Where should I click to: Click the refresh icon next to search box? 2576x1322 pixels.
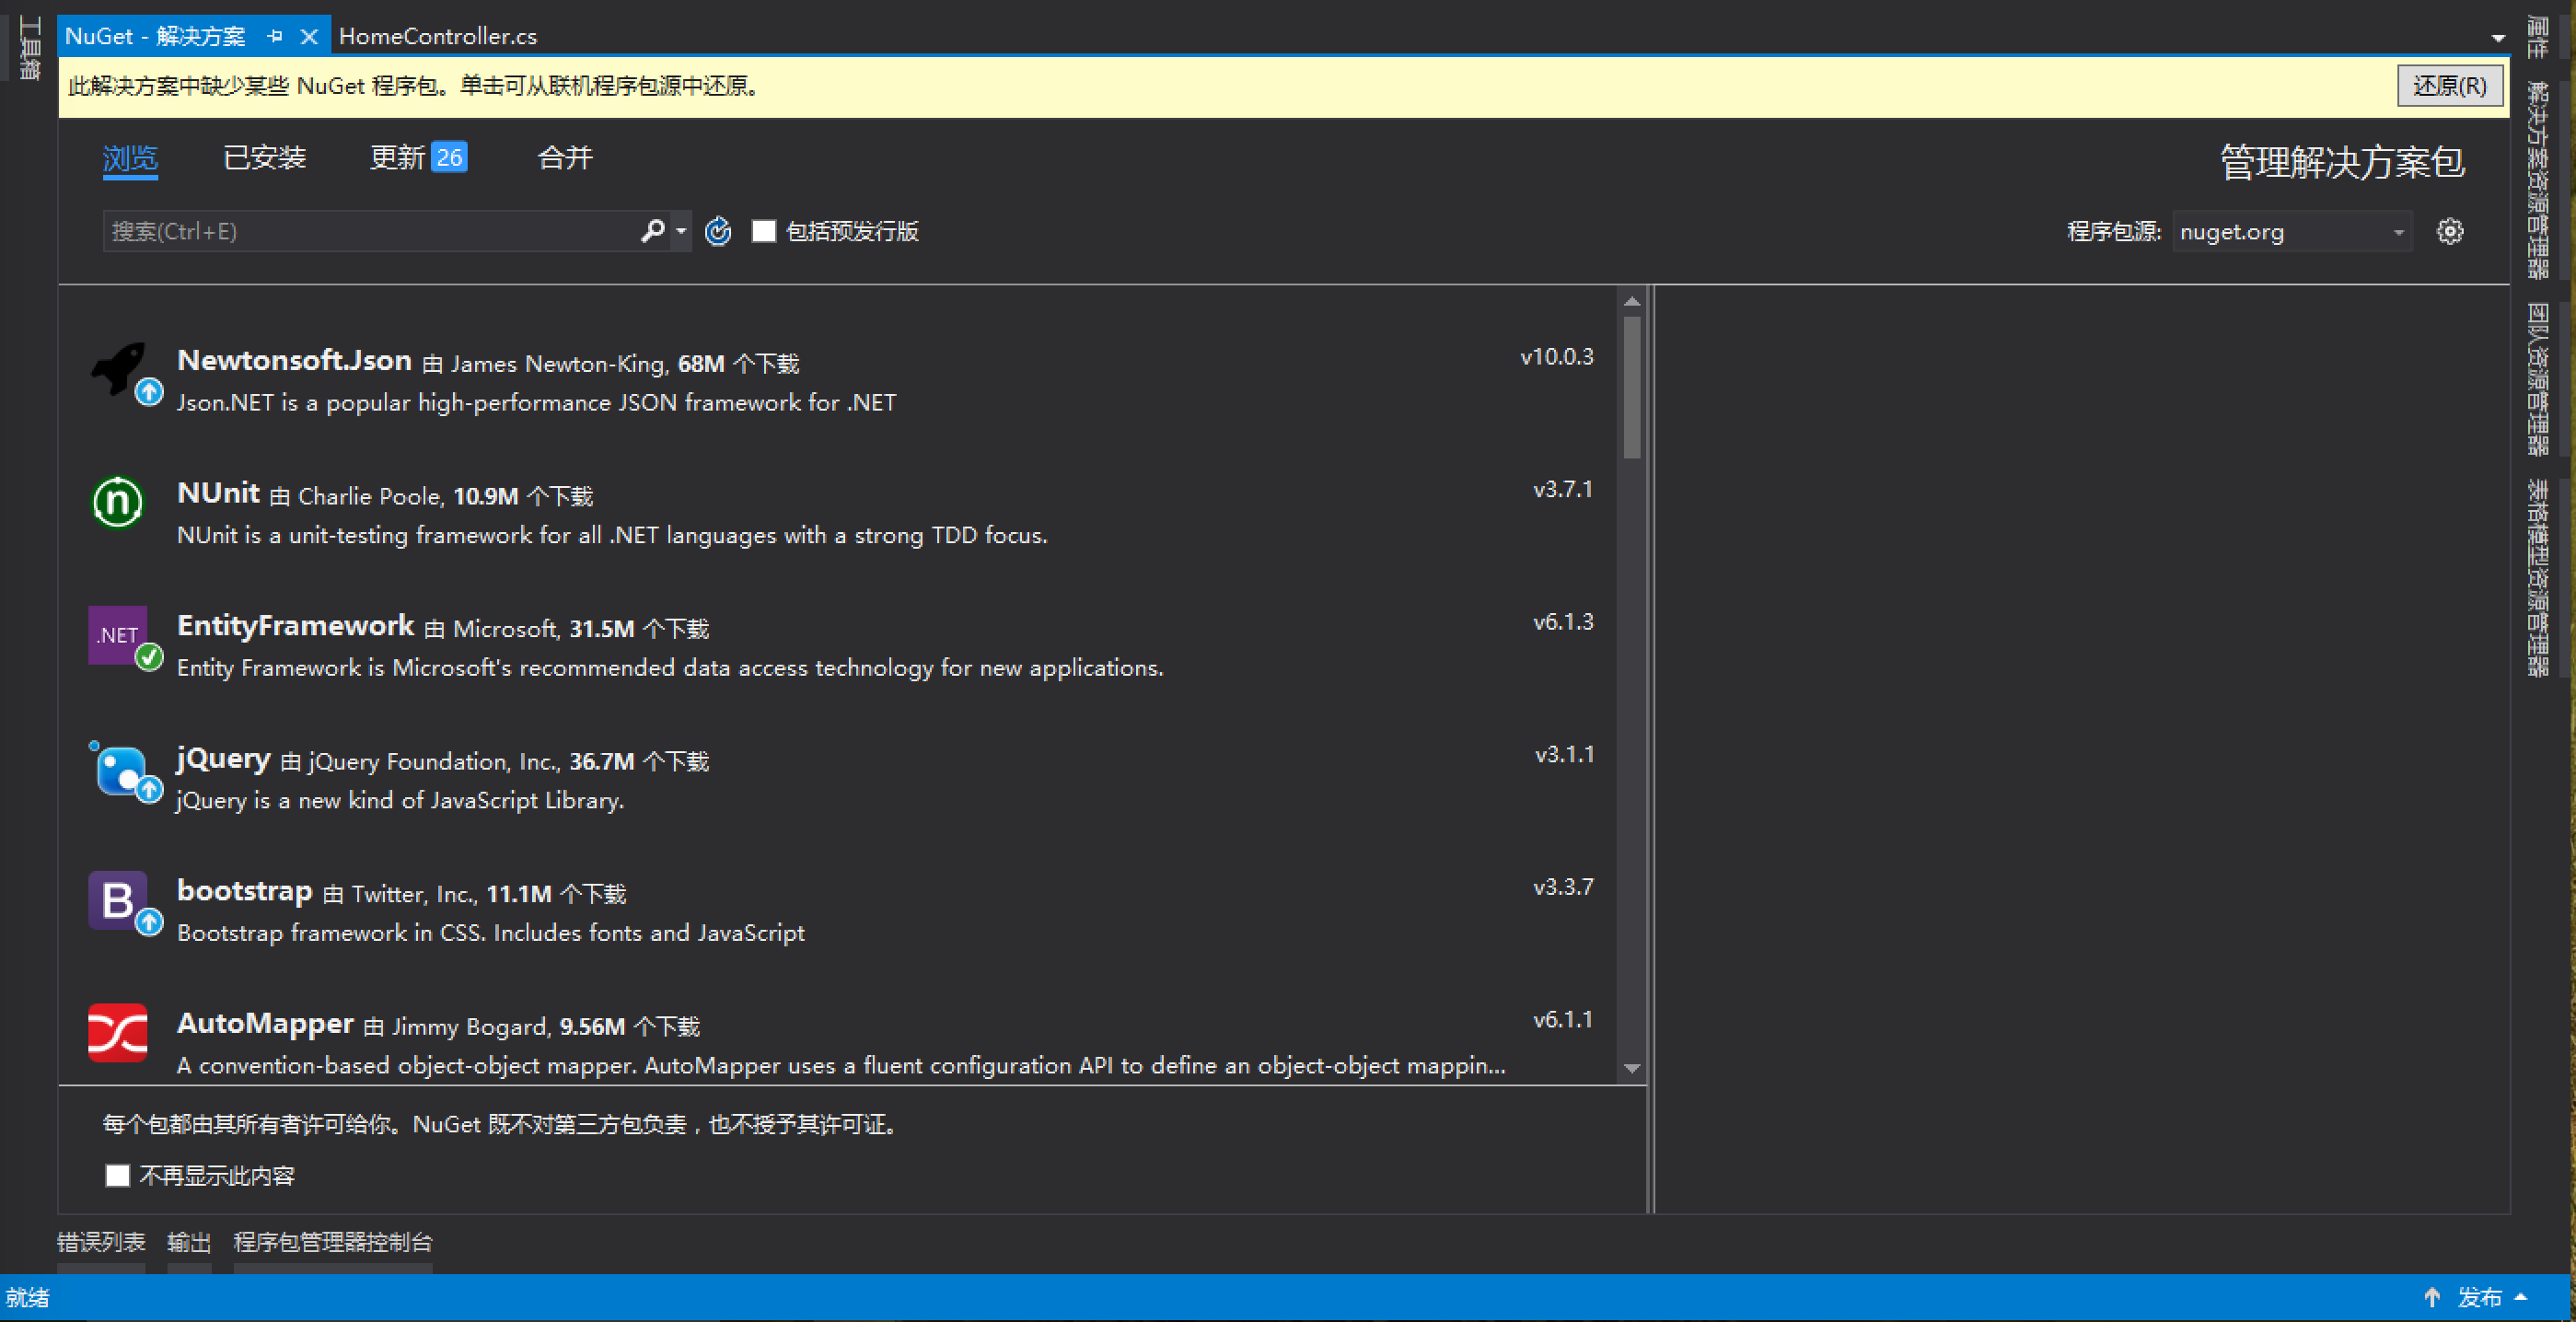[x=718, y=232]
